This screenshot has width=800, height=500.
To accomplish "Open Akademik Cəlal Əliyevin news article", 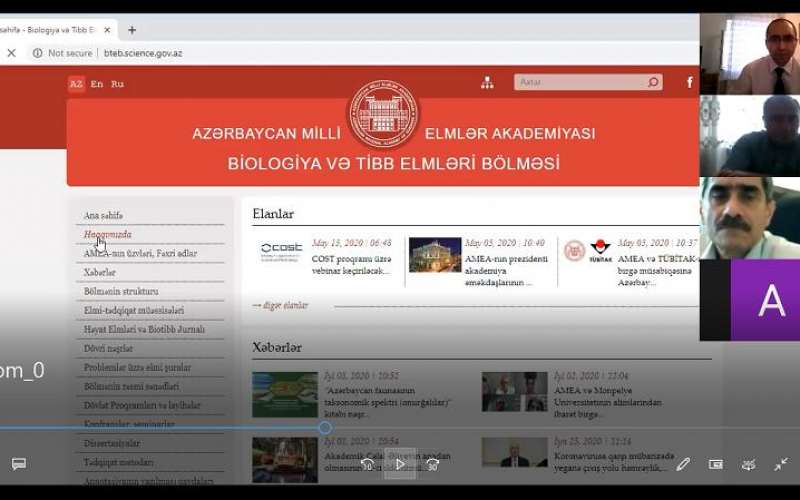I will point(388,461).
